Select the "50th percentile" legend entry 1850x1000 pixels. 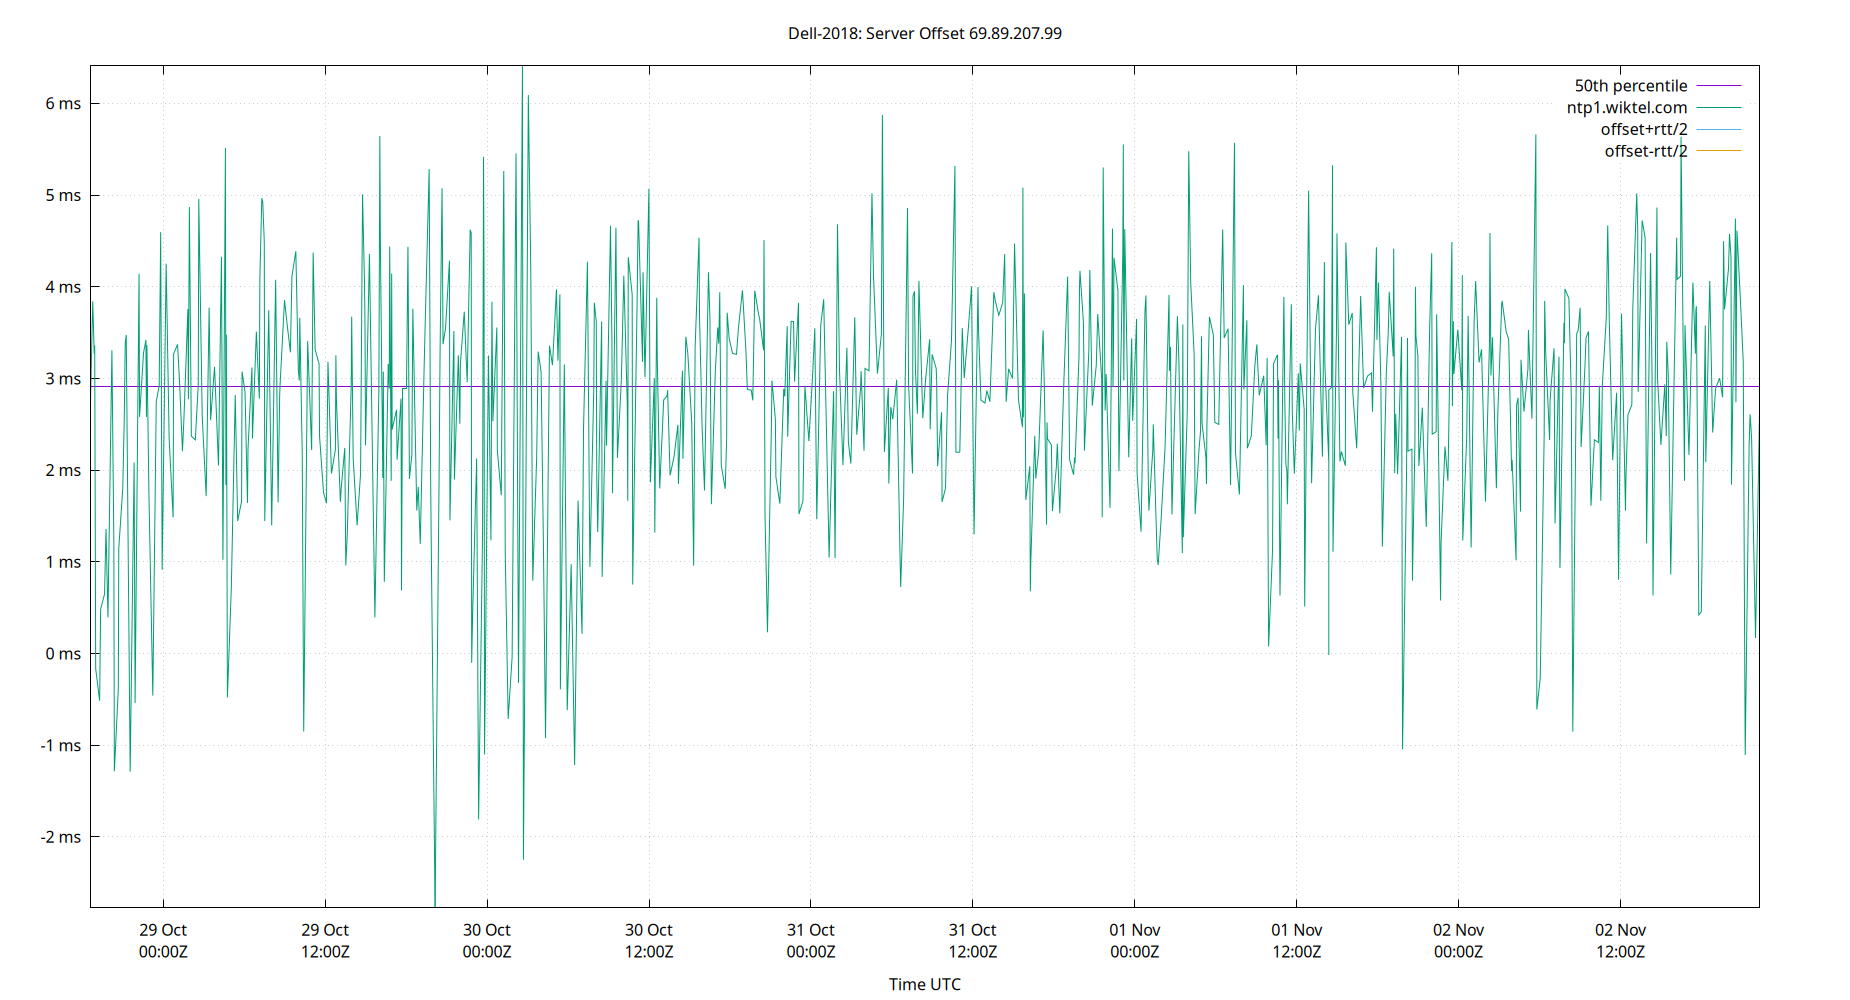pos(1631,85)
